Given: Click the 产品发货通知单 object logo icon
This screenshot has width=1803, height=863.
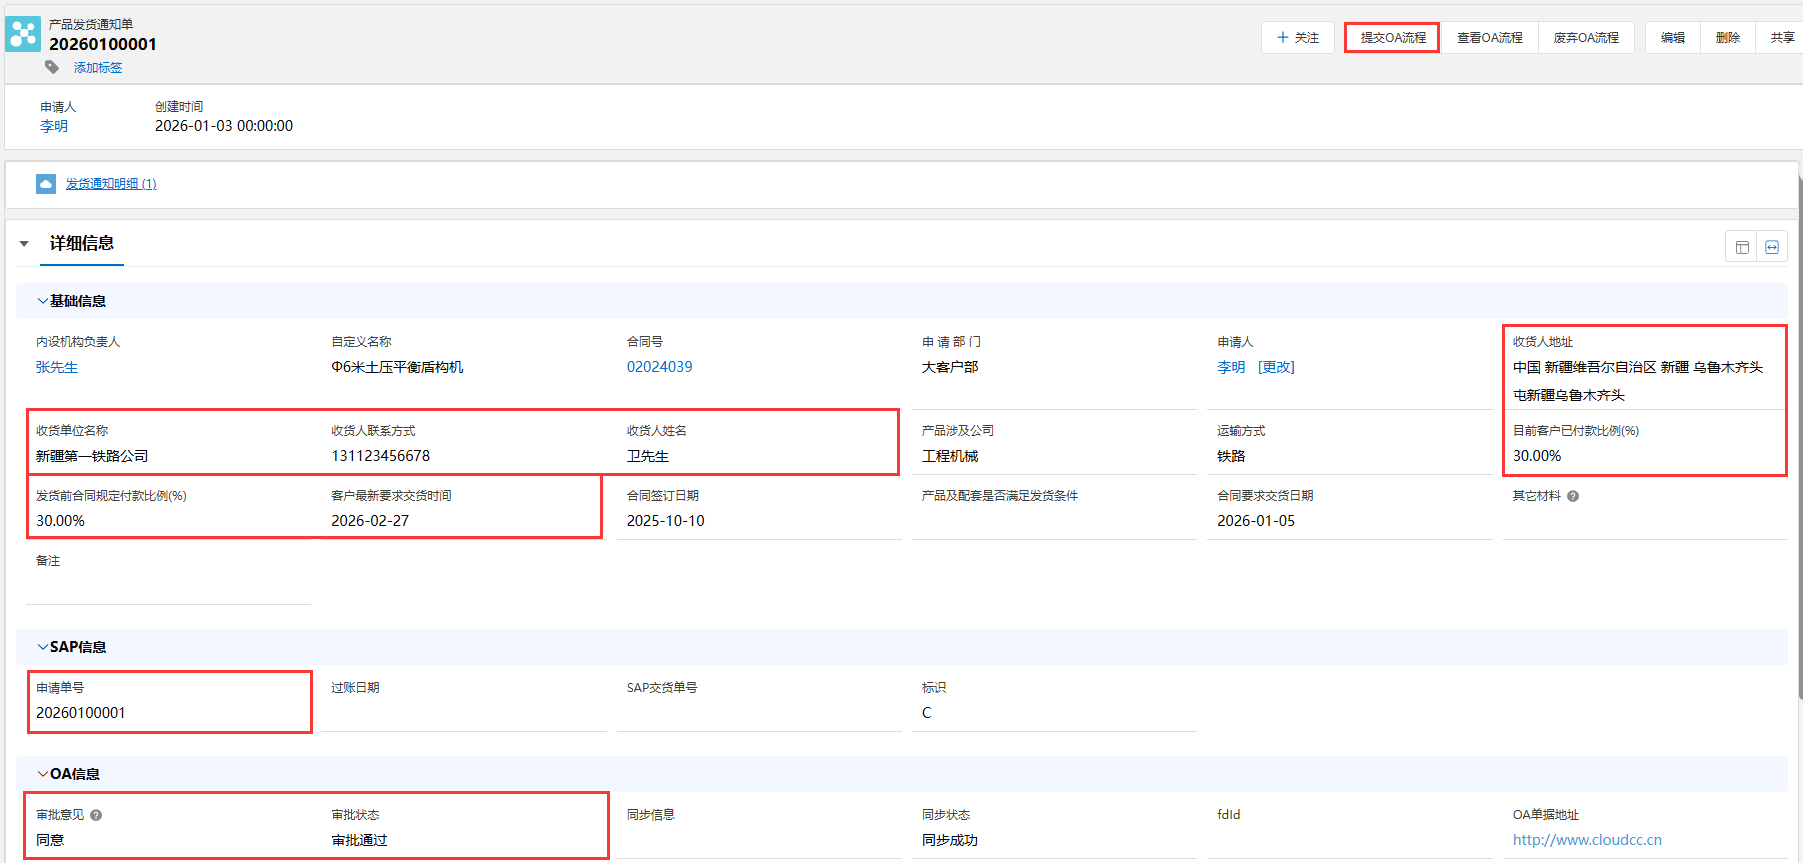Looking at the screenshot, I should 23,34.
